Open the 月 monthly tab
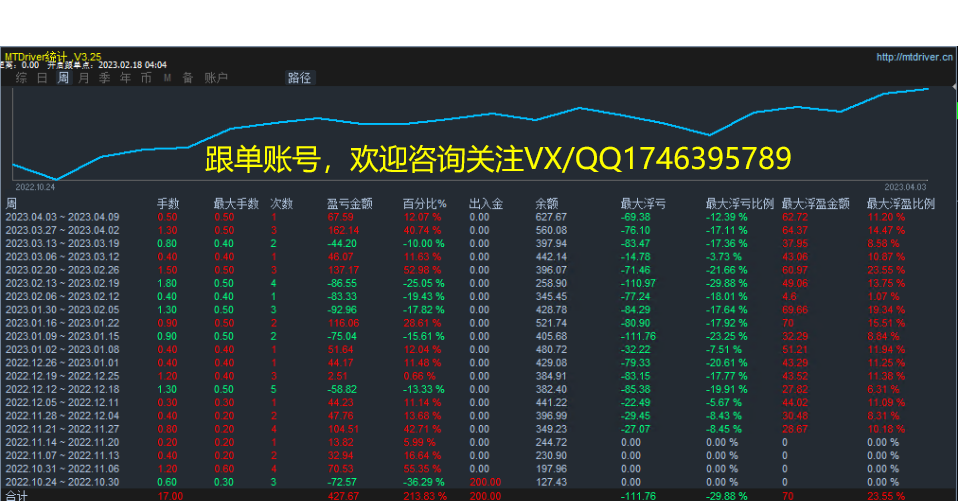Screen dimensions: 958x504 click(83, 78)
